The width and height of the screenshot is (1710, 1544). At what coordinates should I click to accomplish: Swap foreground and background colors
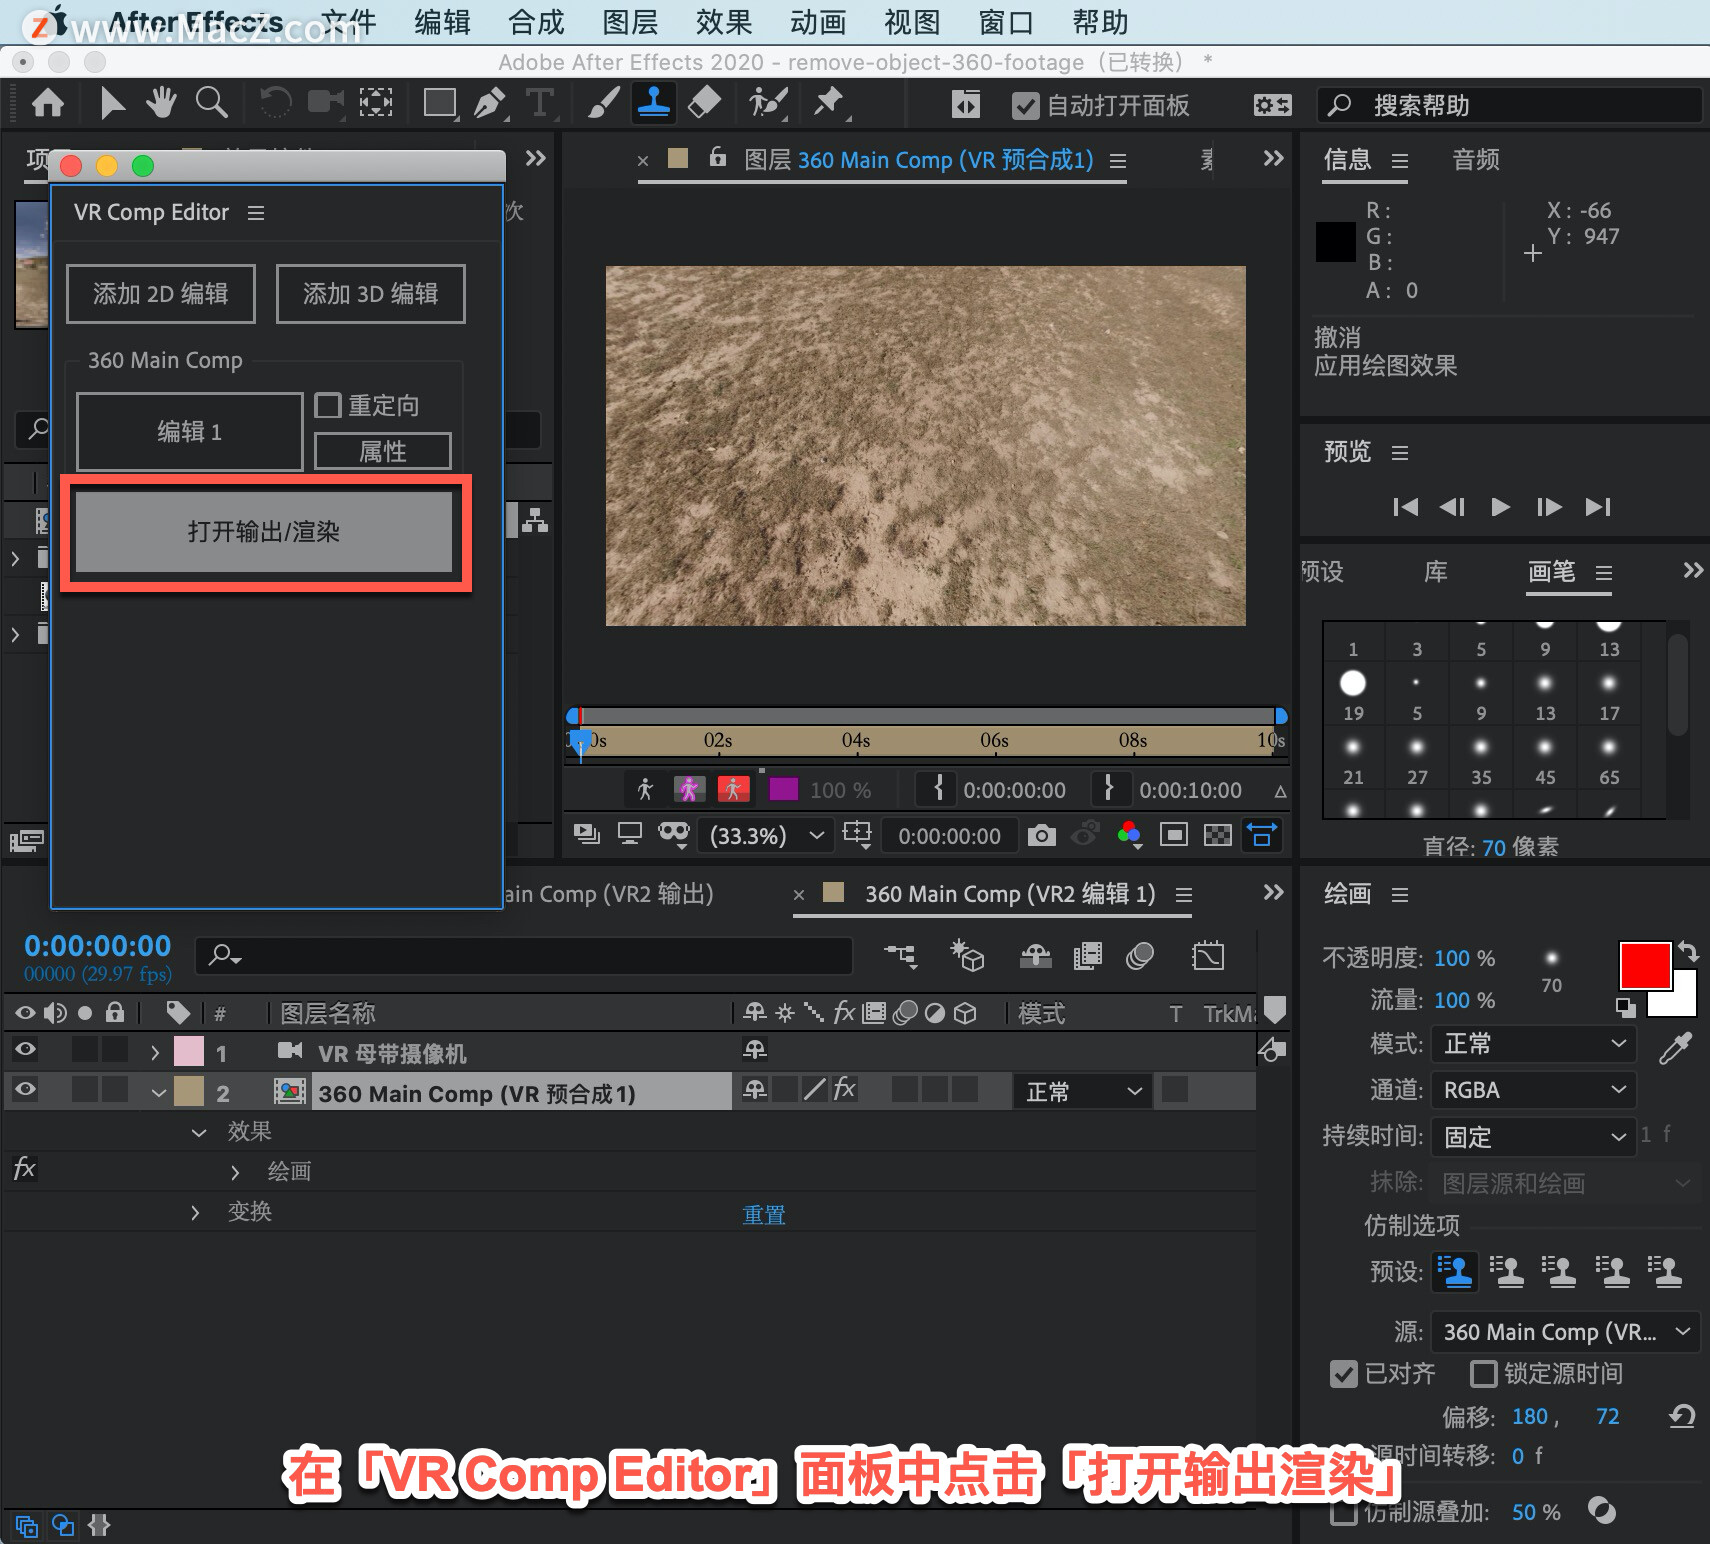[1688, 951]
